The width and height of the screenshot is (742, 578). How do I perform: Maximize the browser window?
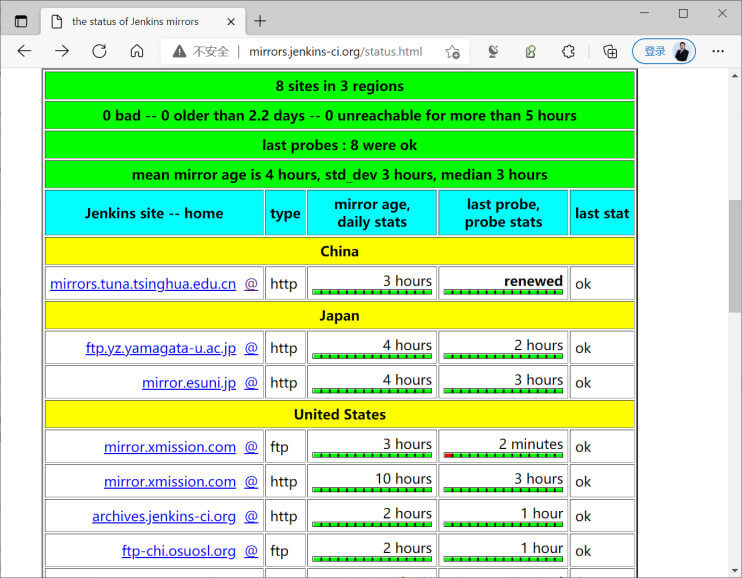click(683, 13)
